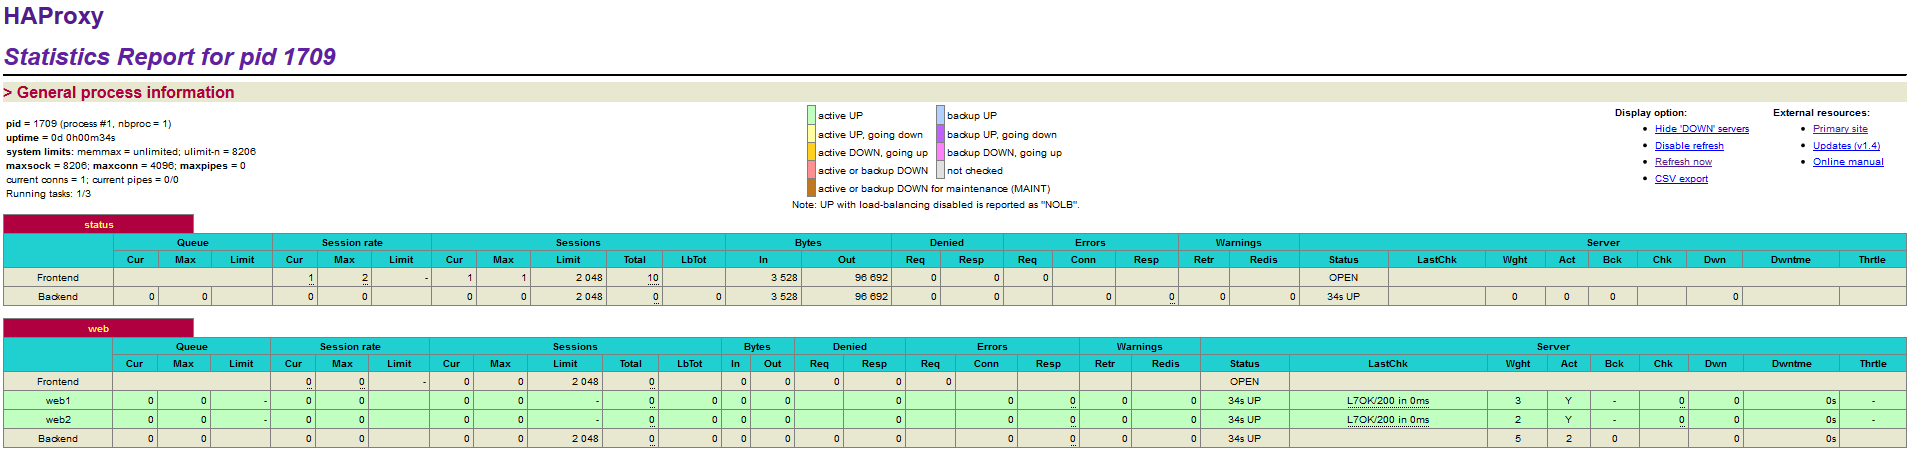
Task: Click '34s UP' in status Backend row
Action: (x=1343, y=297)
